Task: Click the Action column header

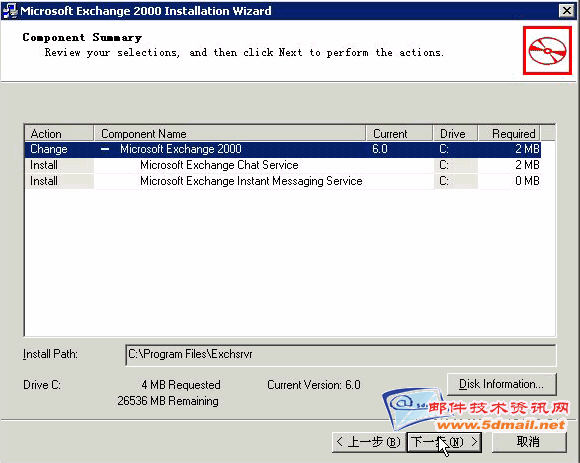Action: (59, 134)
